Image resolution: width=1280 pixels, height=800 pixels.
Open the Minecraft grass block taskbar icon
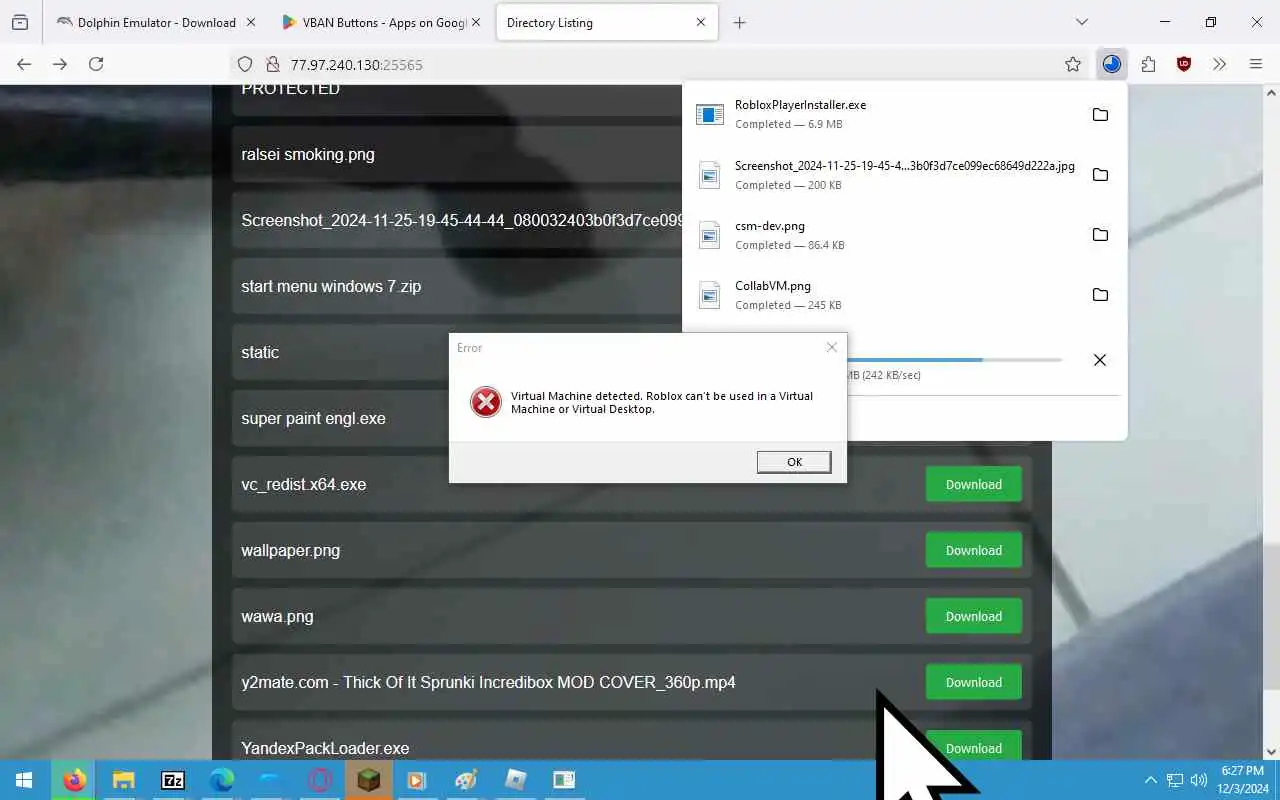368,780
